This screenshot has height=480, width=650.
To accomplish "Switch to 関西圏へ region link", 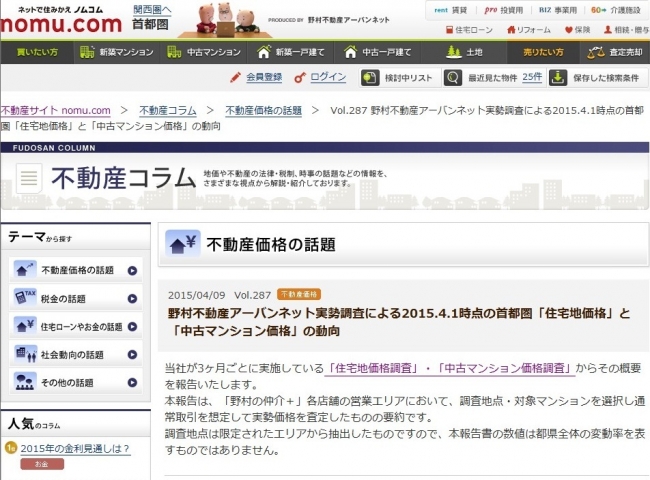I will [x=152, y=10].
